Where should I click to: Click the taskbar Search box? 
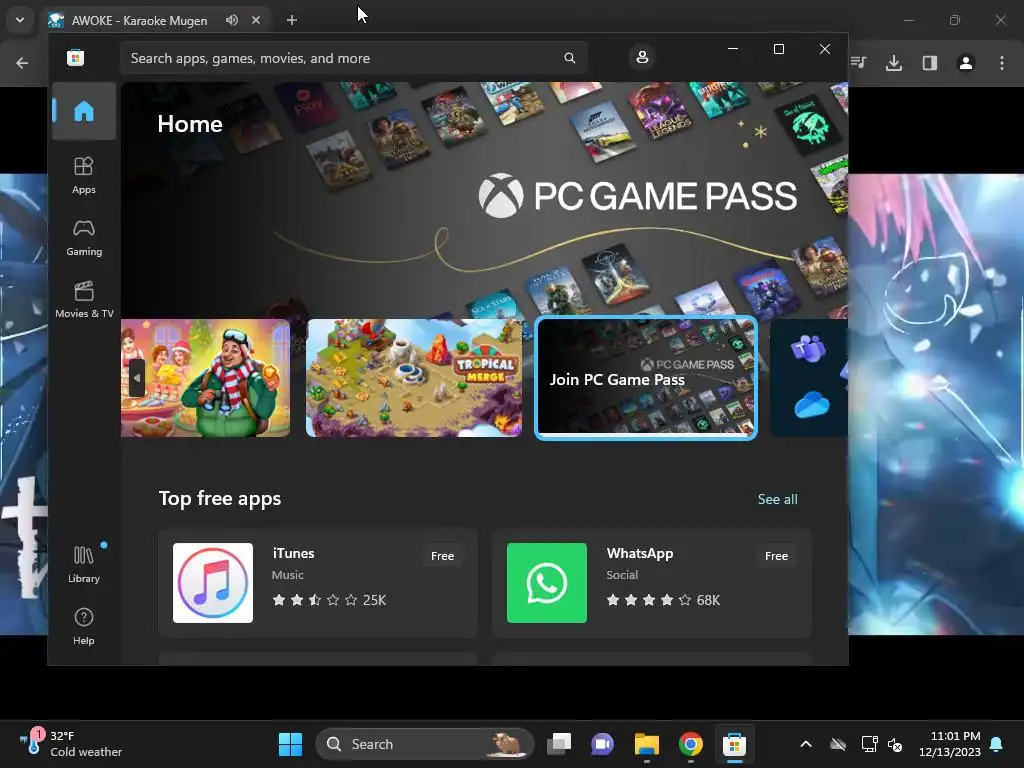[424, 744]
